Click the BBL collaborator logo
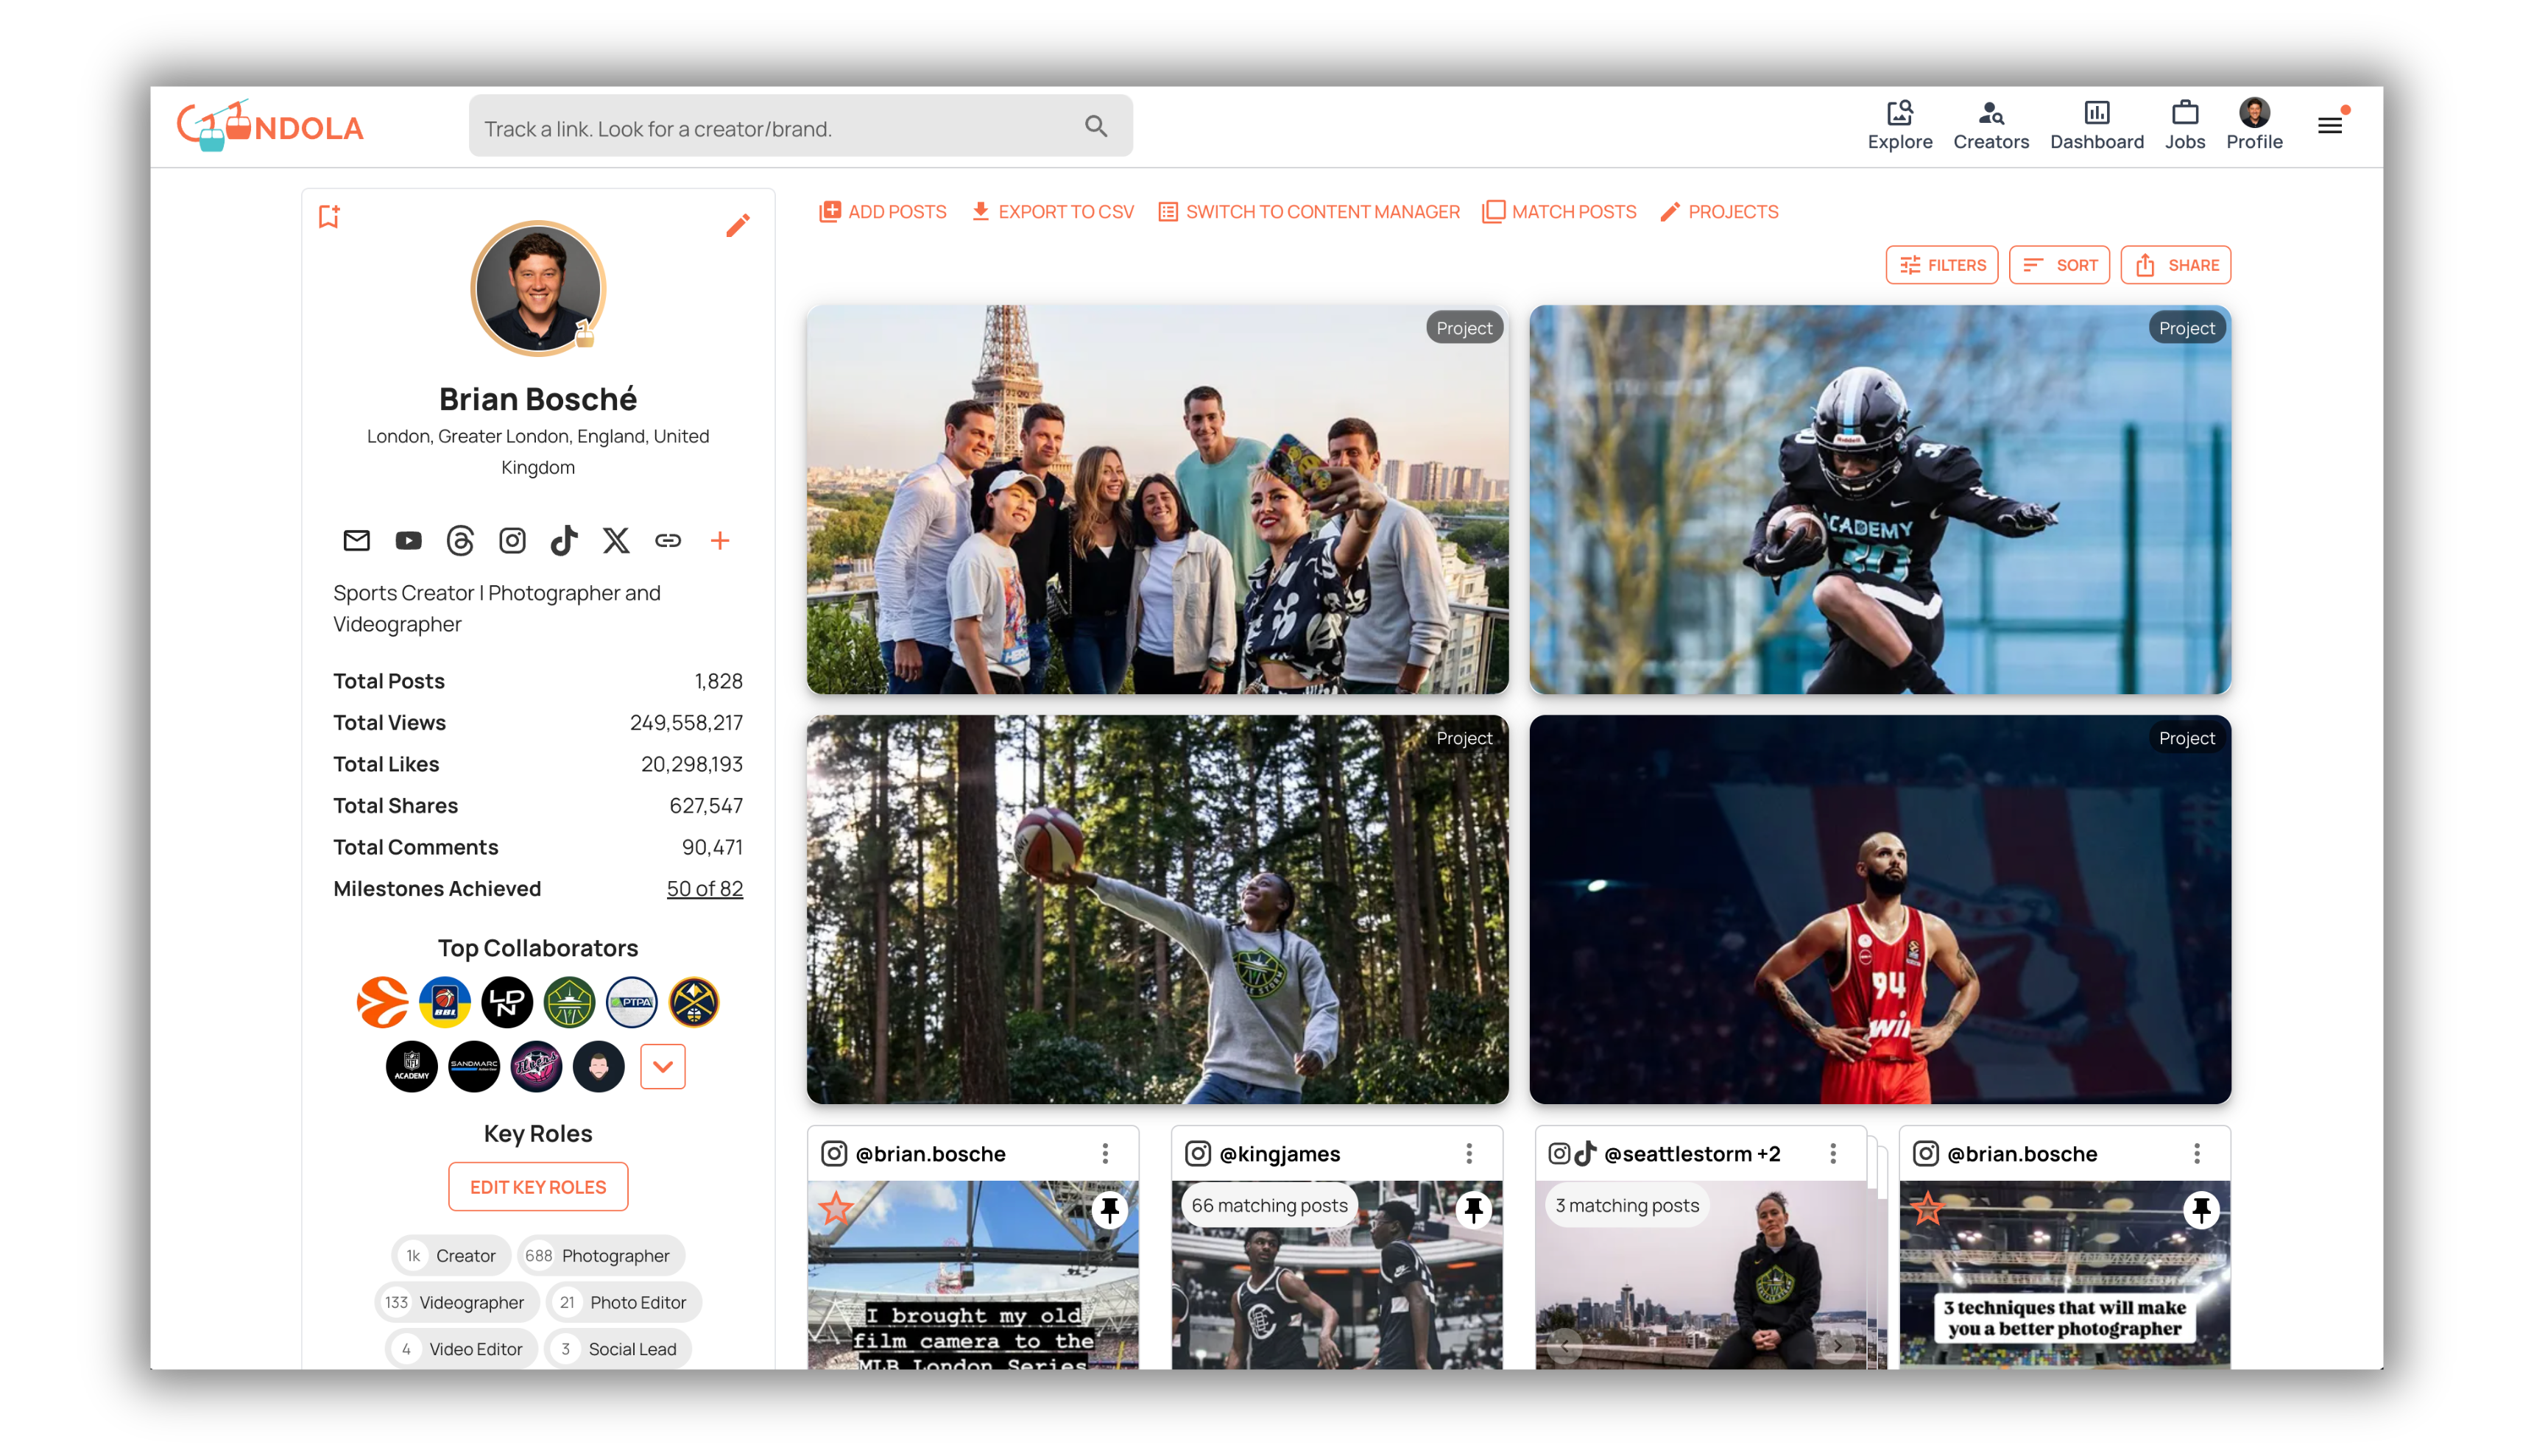2534x1456 pixels. pyautogui.click(x=445, y=1002)
